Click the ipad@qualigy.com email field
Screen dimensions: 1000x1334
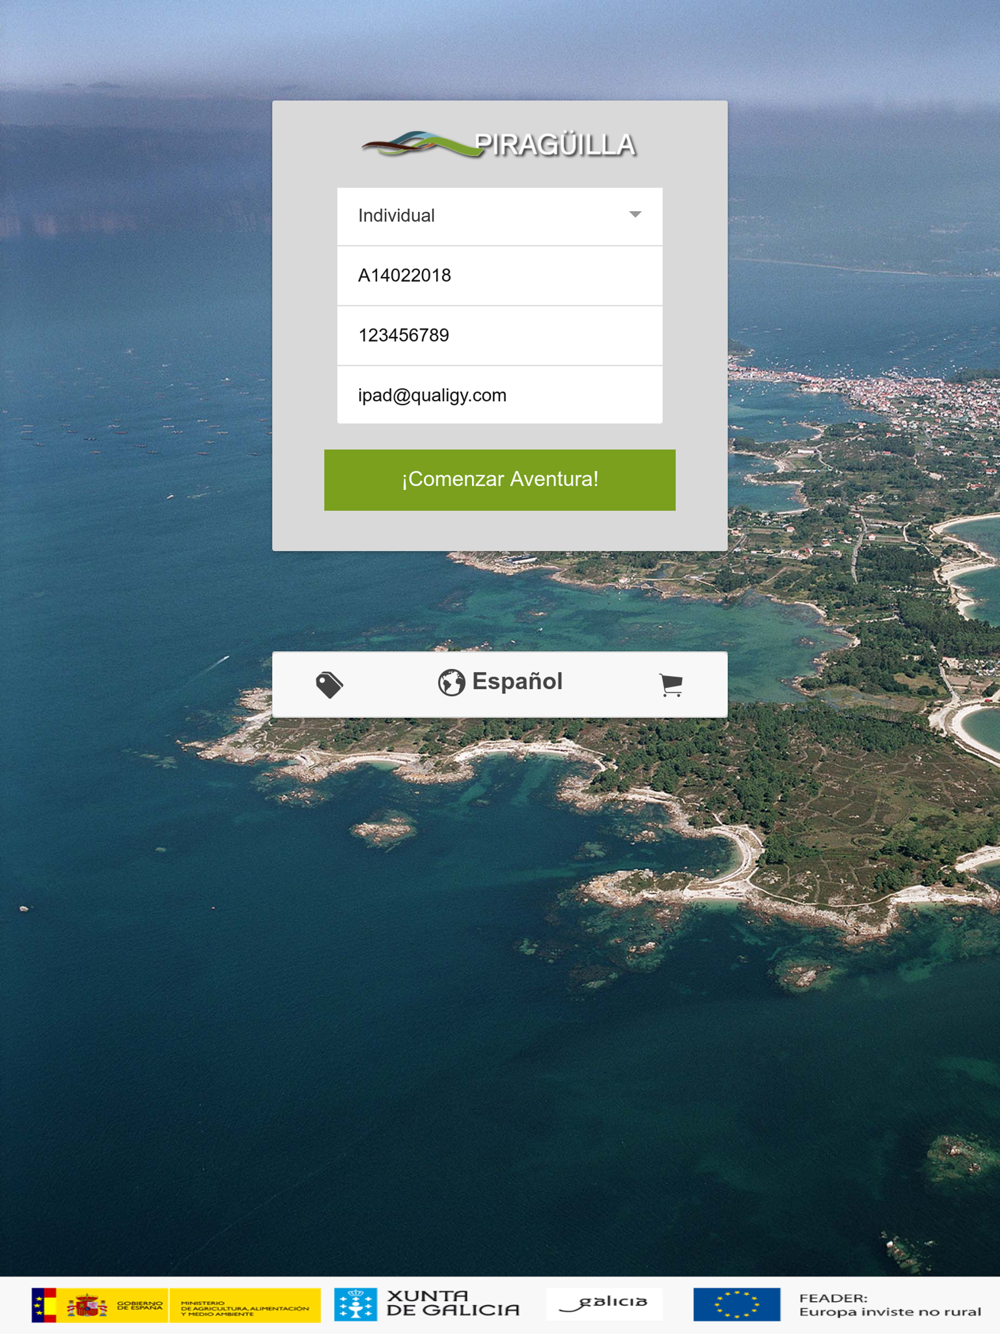tap(500, 395)
